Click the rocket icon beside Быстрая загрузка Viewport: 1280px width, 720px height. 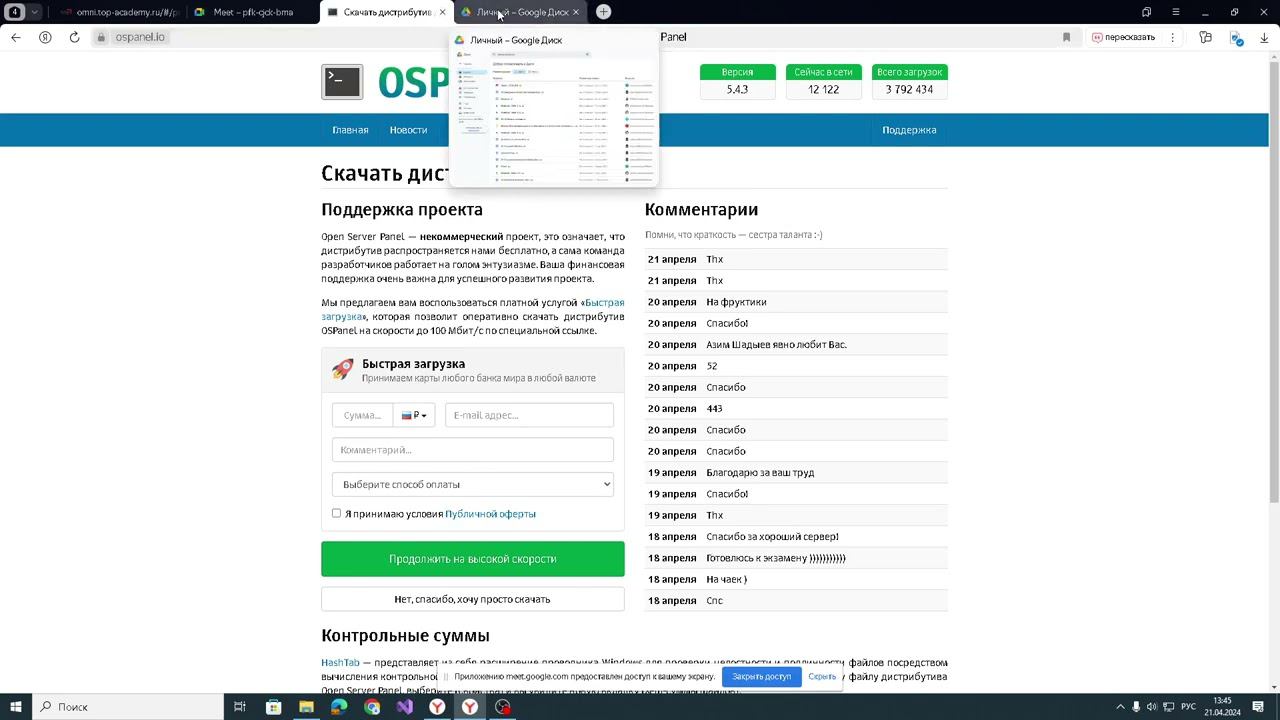pyautogui.click(x=343, y=370)
